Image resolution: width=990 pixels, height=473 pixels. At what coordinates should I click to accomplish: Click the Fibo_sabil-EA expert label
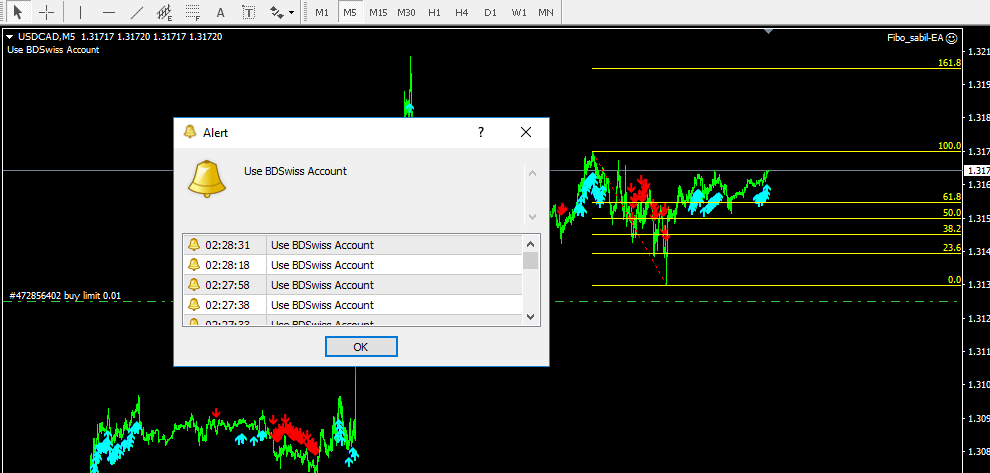[915, 38]
